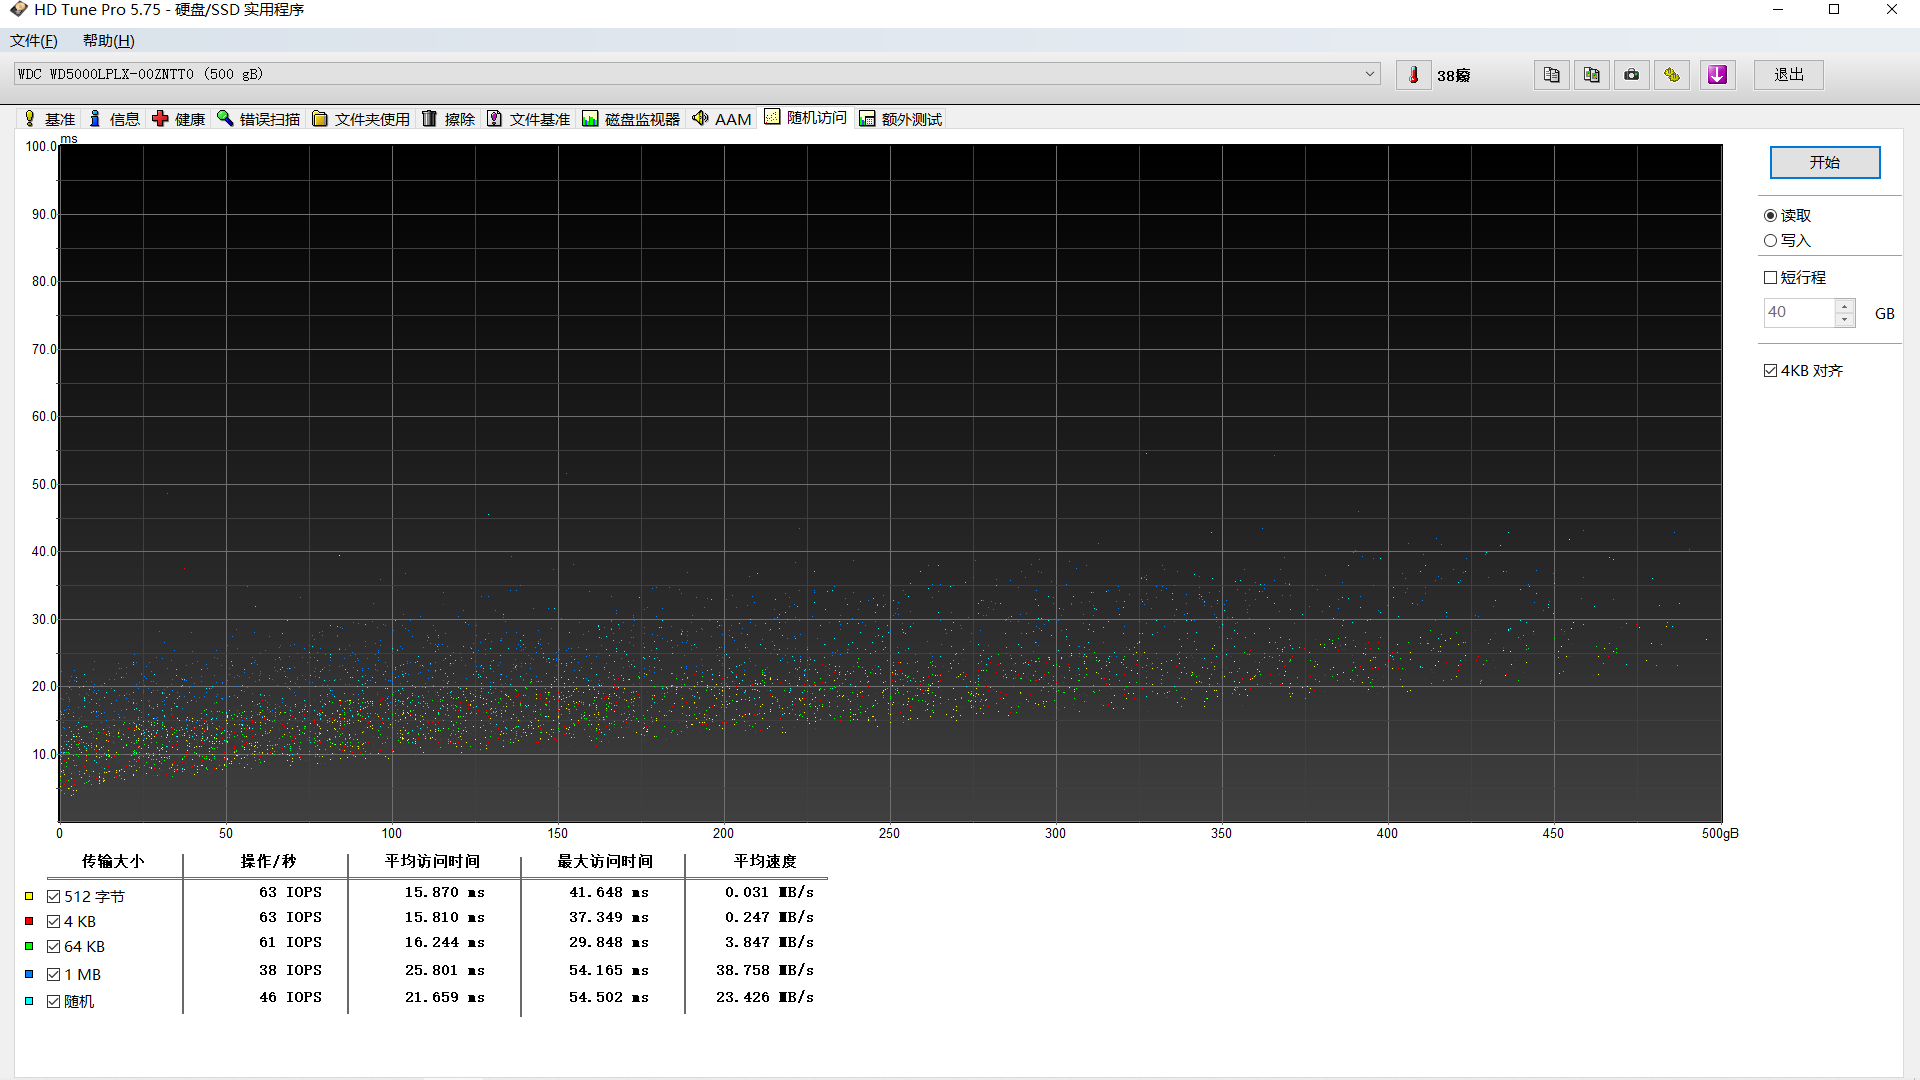This screenshot has height=1080, width=1920.
Task: Uncheck the 1 MB transfer size checkbox
Action: pyautogui.click(x=54, y=975)
